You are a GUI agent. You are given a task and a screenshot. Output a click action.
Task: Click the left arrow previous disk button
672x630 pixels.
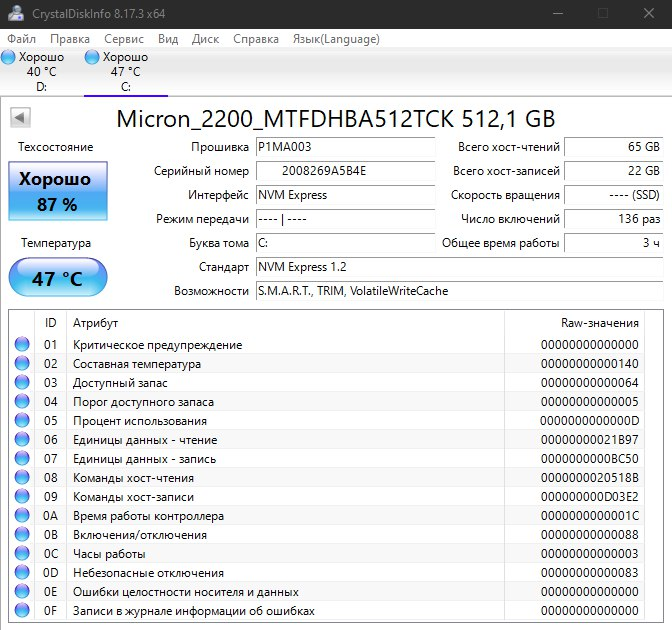tap(20, 117)
